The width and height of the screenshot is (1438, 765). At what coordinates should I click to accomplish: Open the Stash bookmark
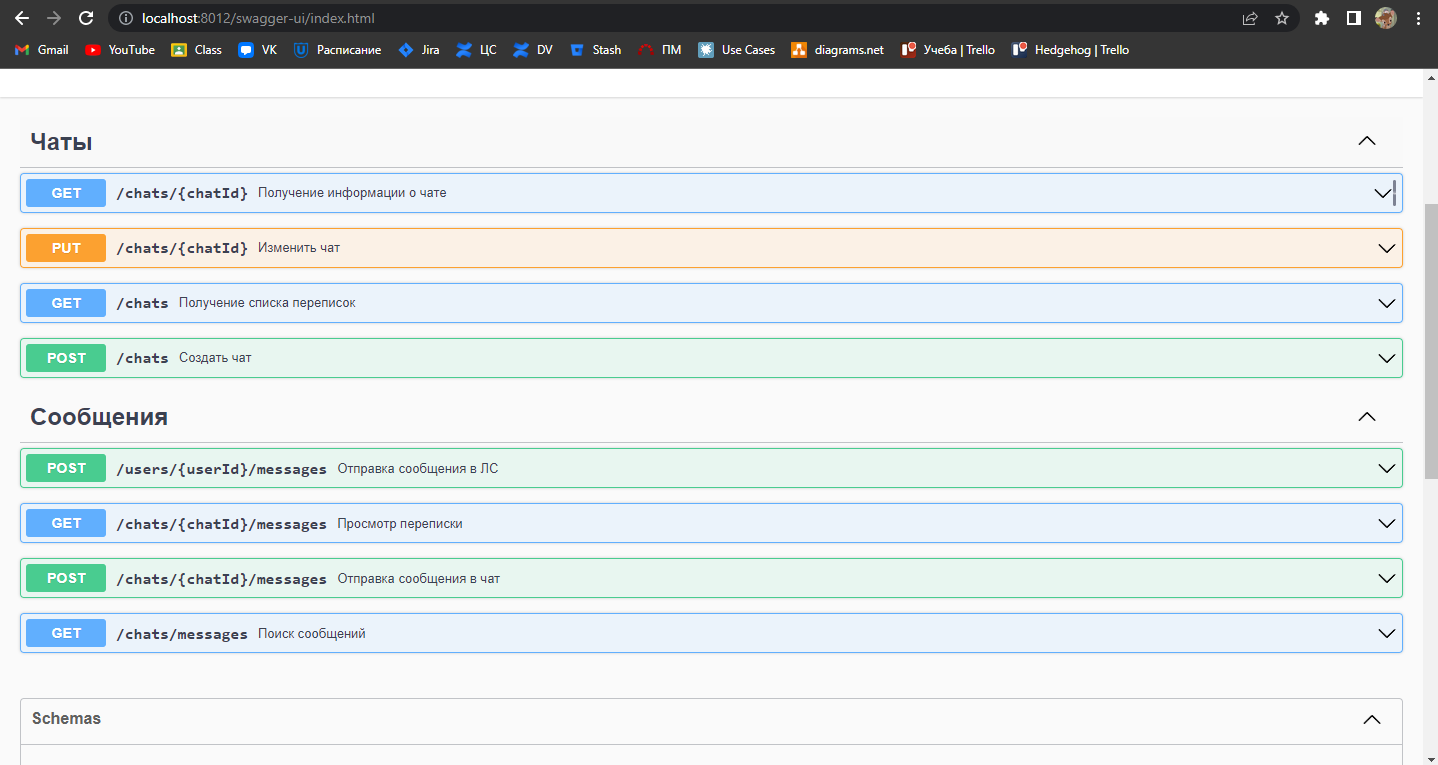pos(595,50)
